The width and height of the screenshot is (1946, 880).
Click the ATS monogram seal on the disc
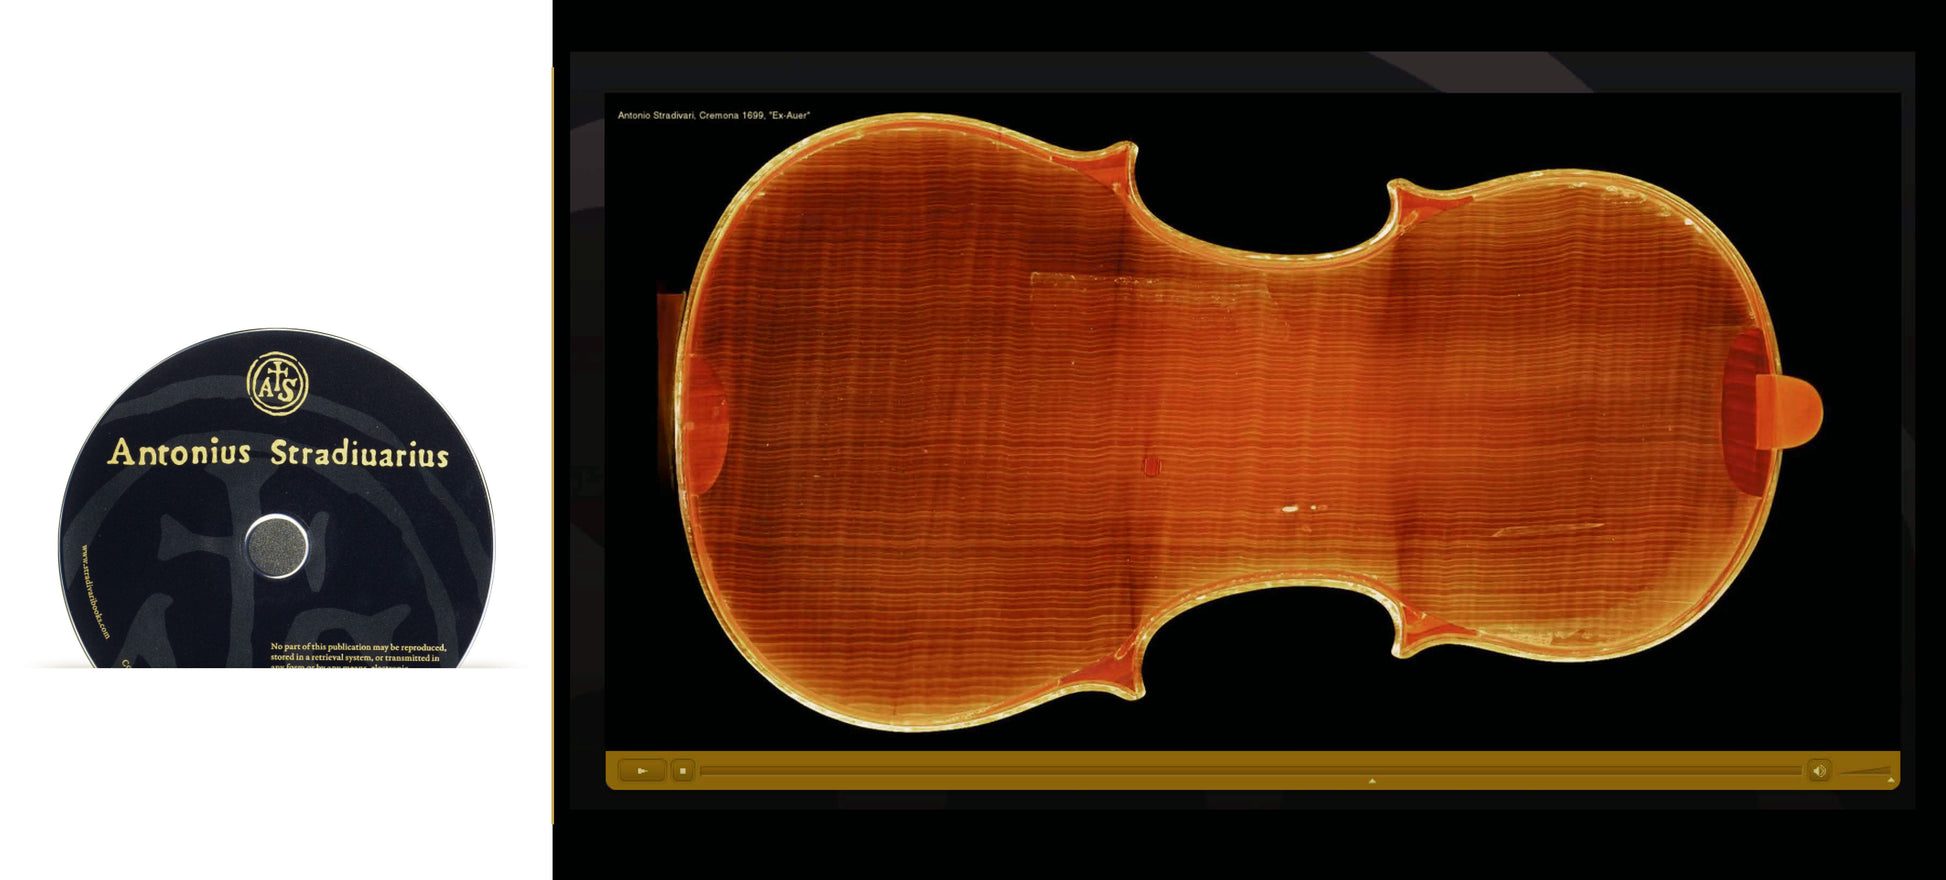[277, 384]
